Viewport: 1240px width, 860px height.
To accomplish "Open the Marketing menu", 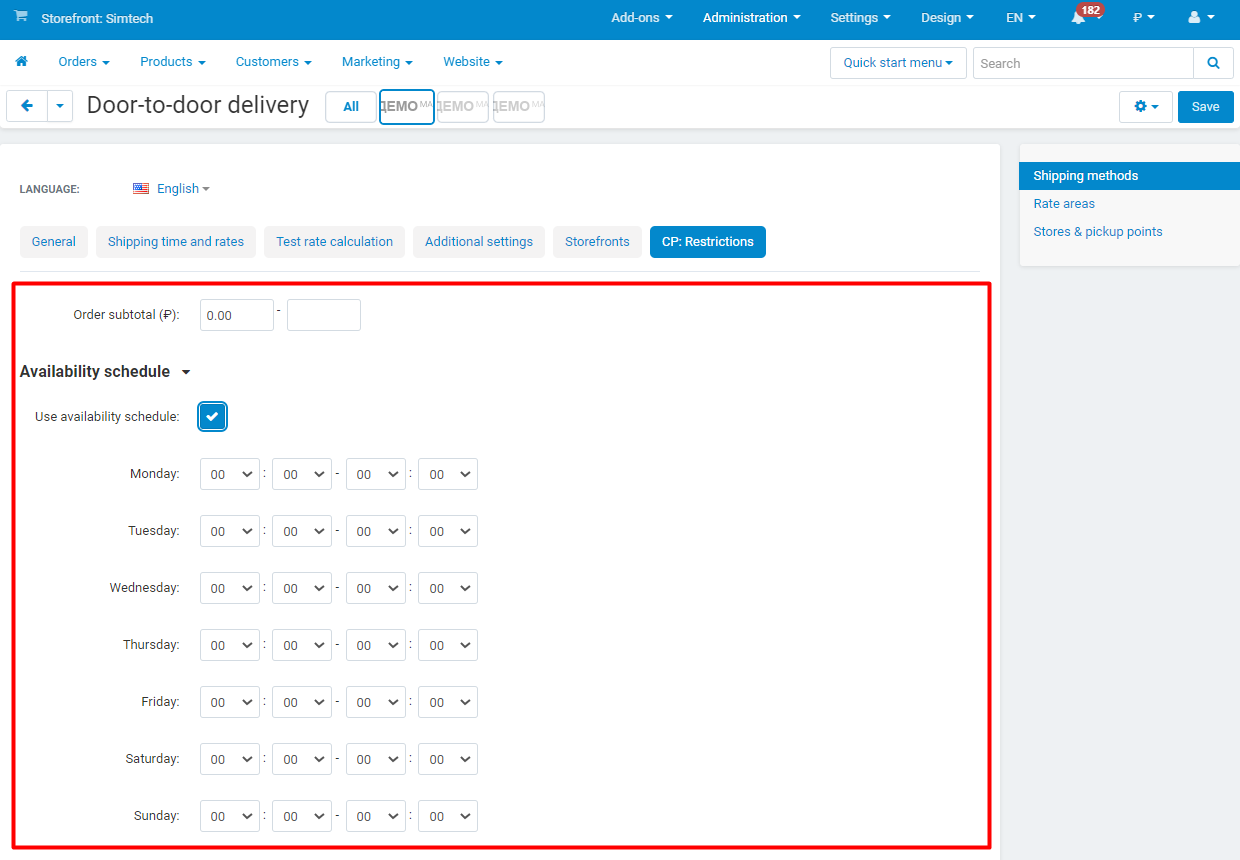I will tap(377, 62).
